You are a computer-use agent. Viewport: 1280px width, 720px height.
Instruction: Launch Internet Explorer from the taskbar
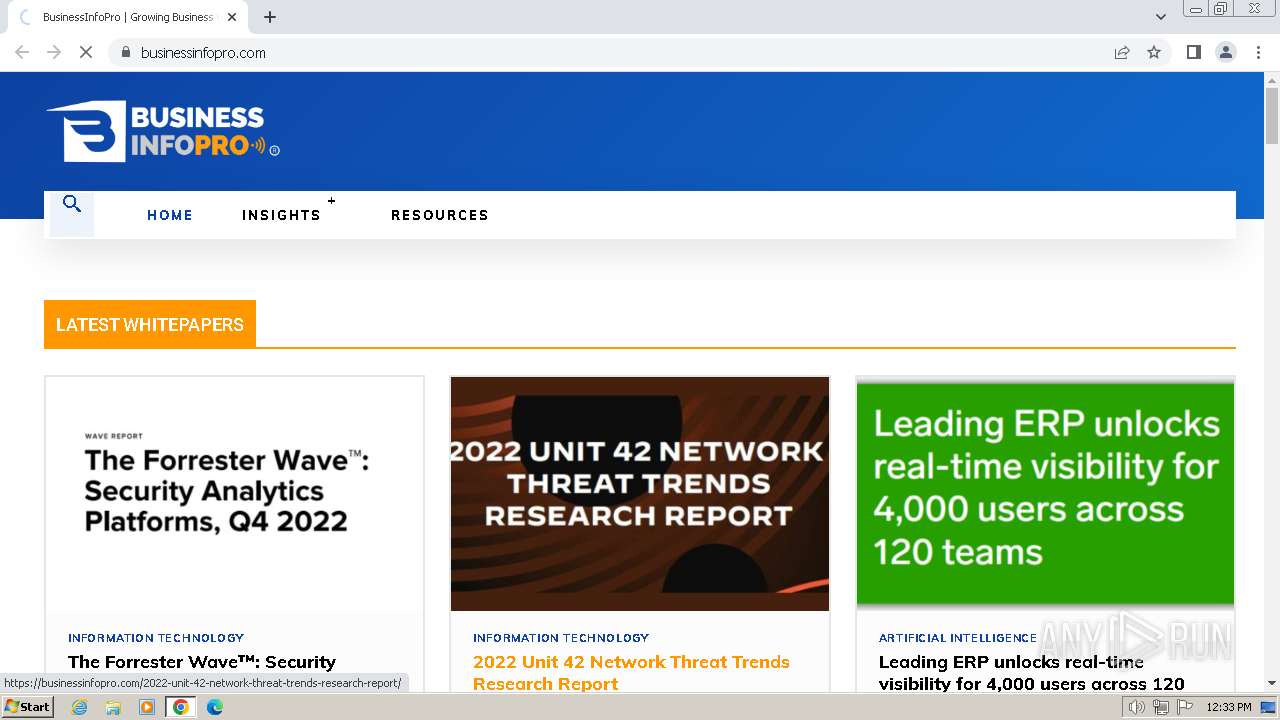click(x=79, y=707)
